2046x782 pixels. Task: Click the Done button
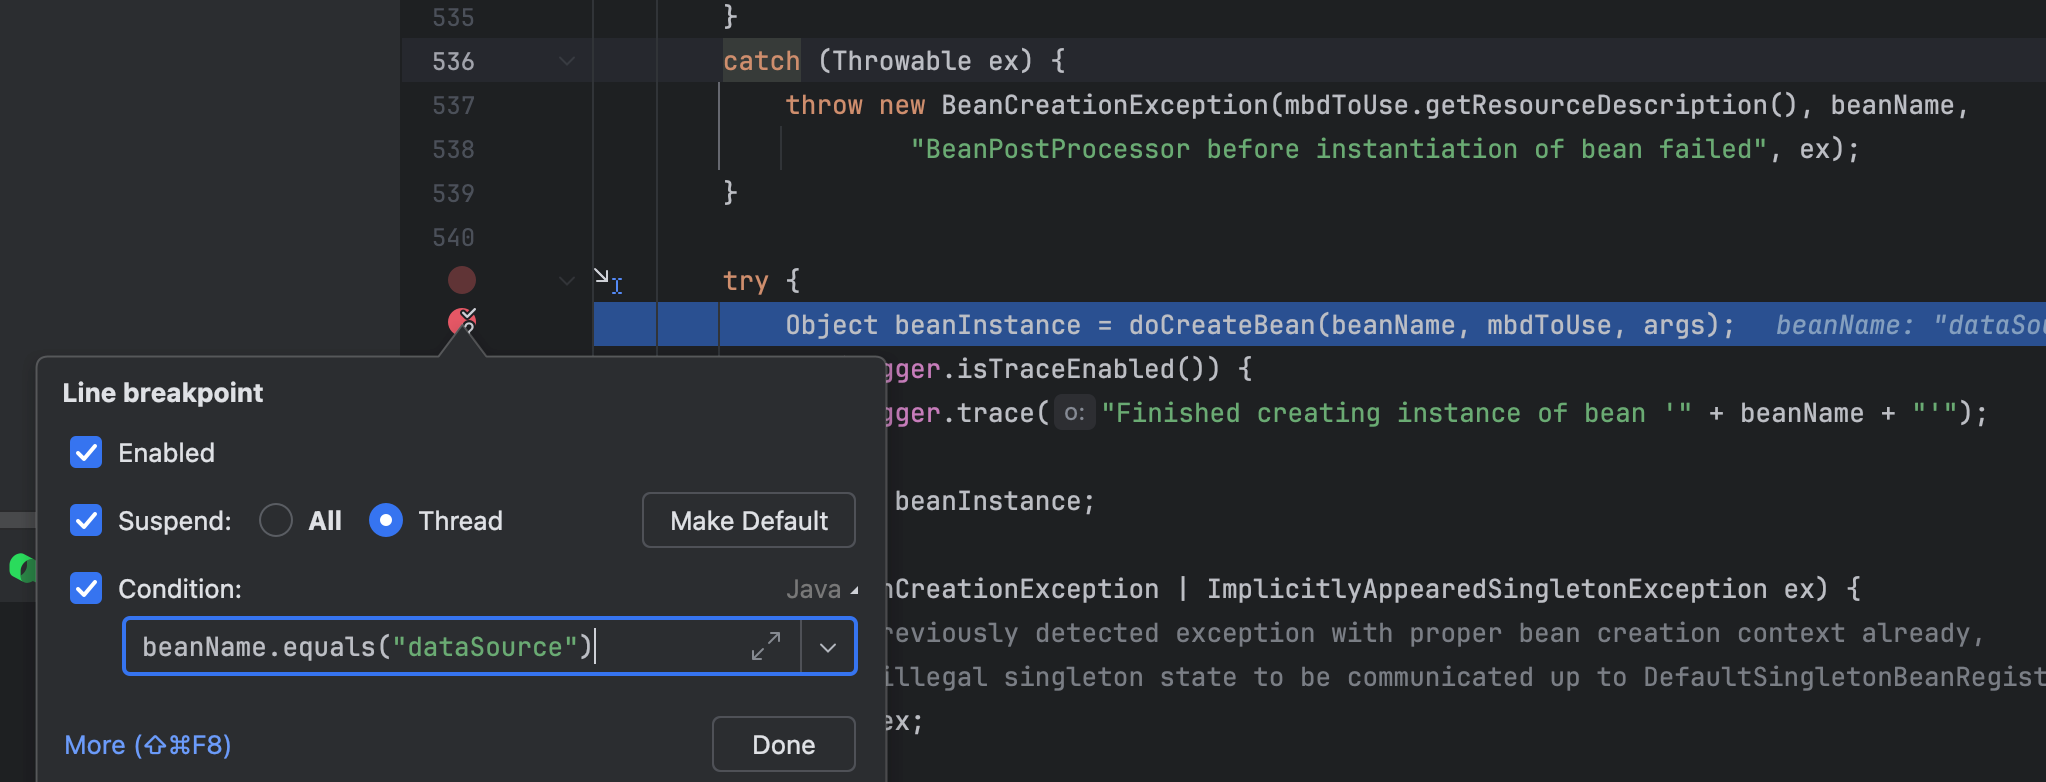784,744
